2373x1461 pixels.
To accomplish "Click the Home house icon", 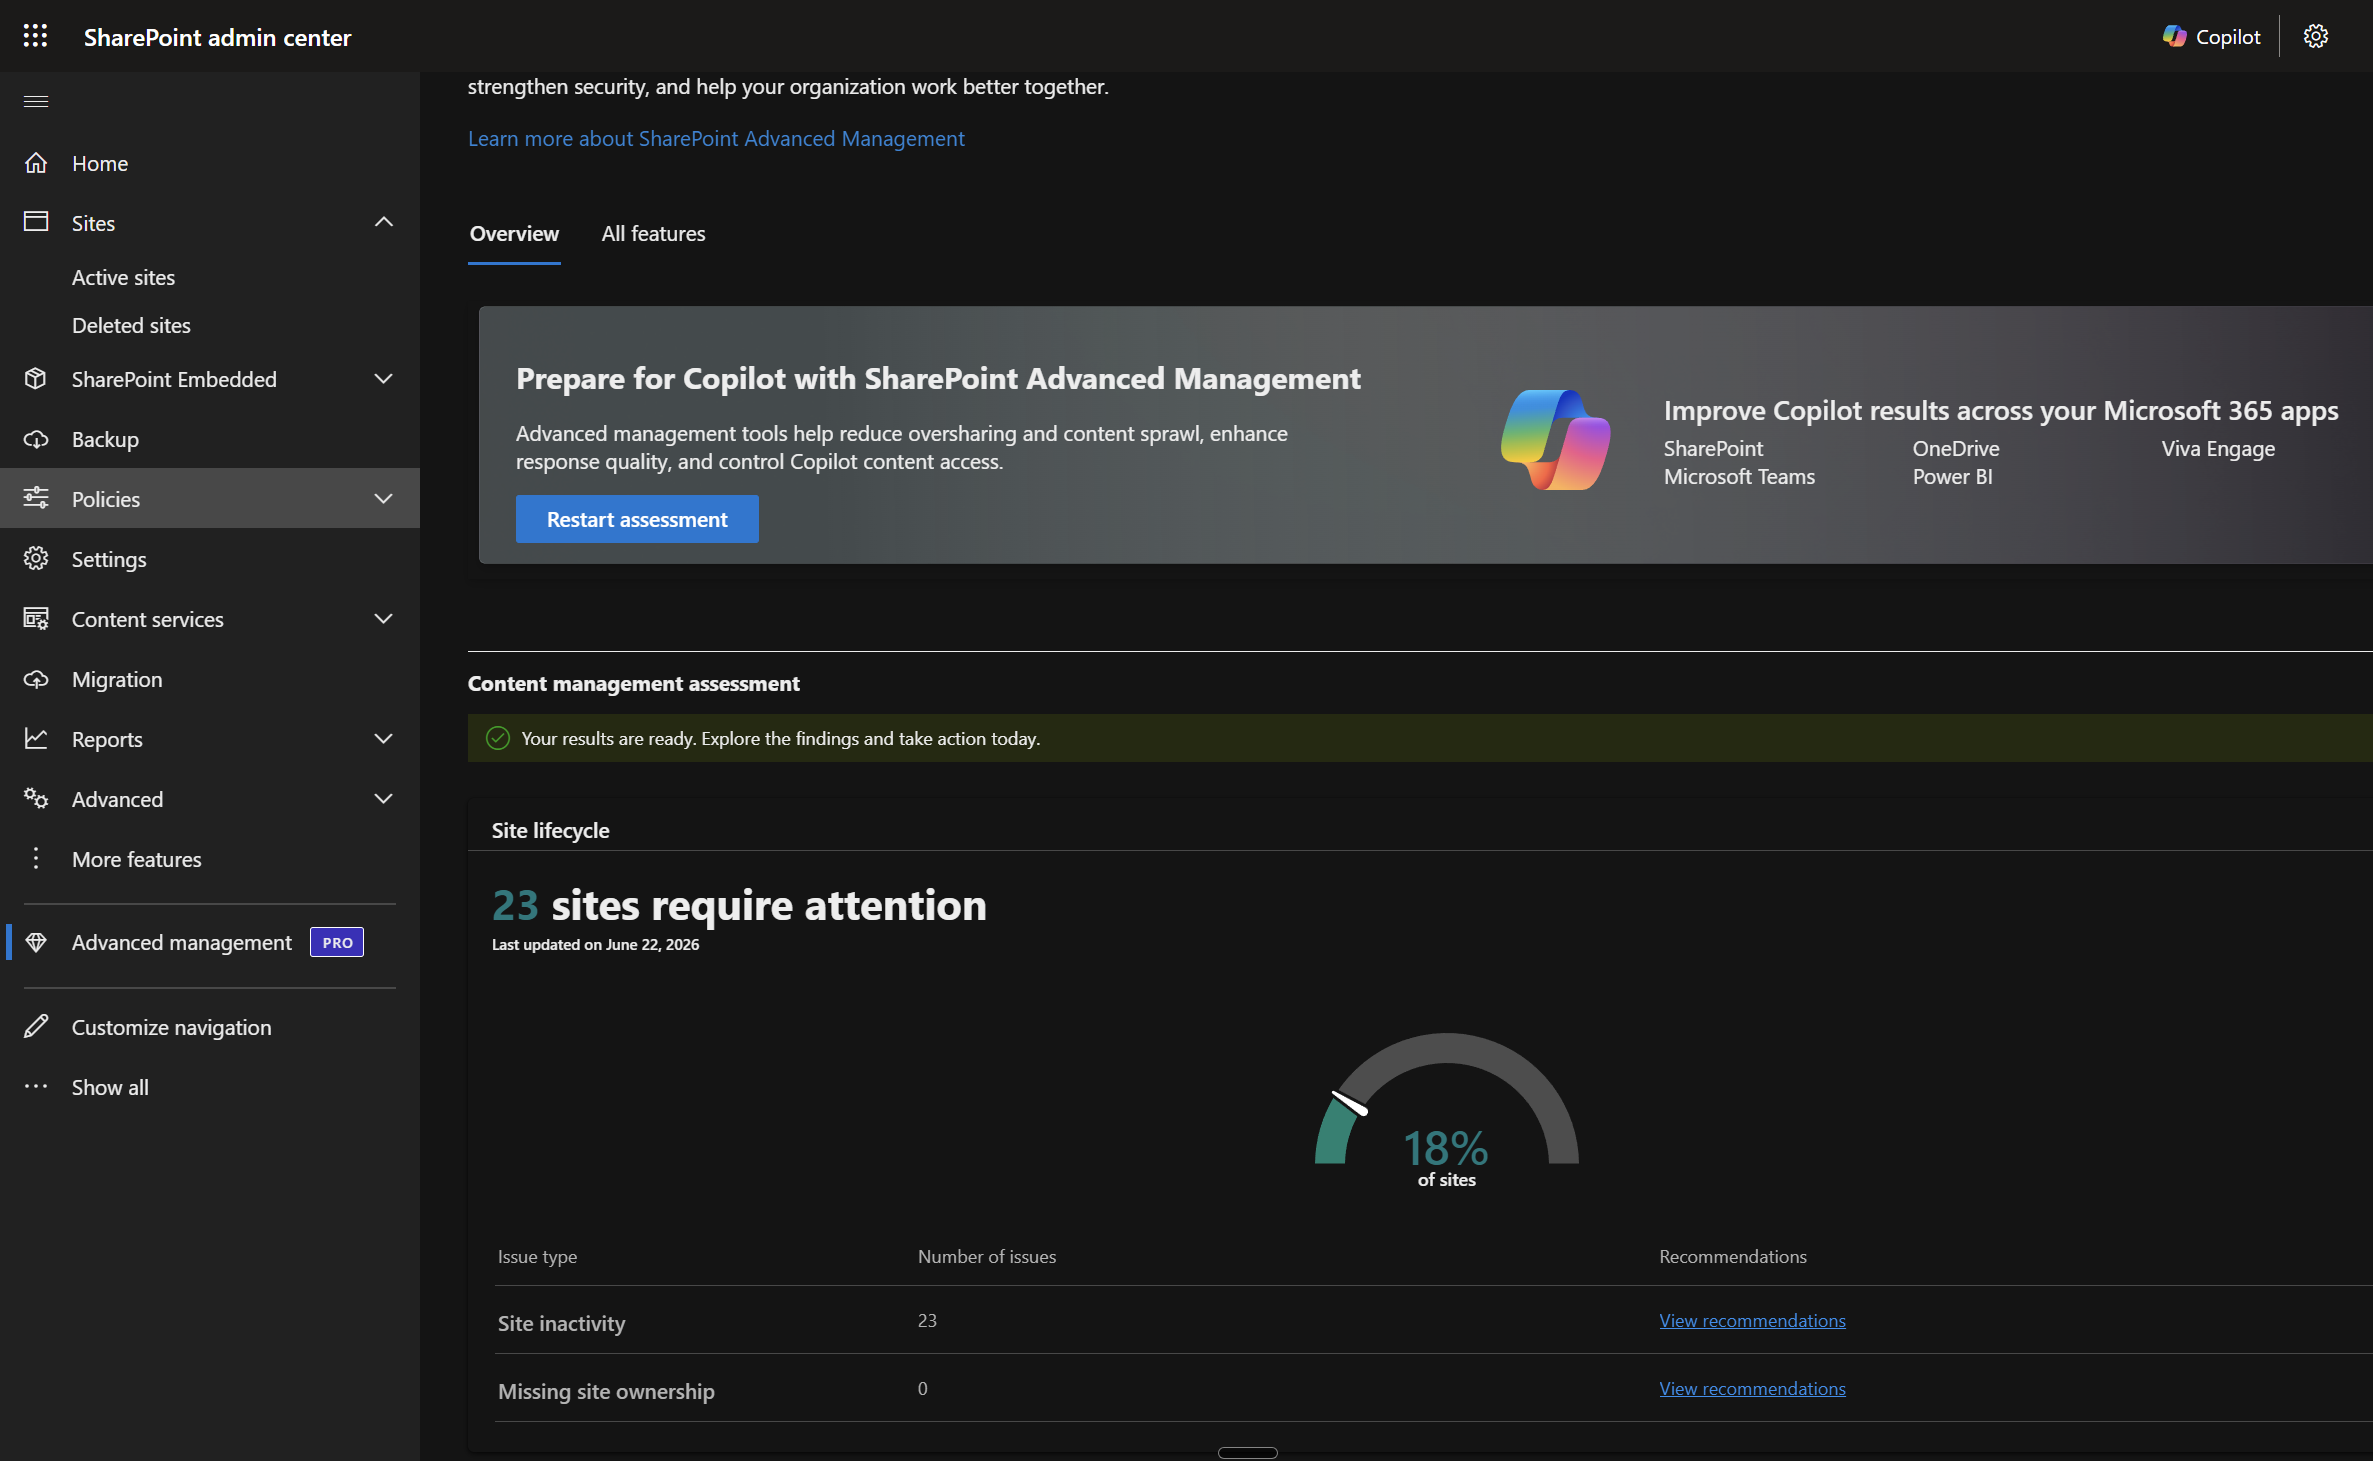I will tap(36, 163).
